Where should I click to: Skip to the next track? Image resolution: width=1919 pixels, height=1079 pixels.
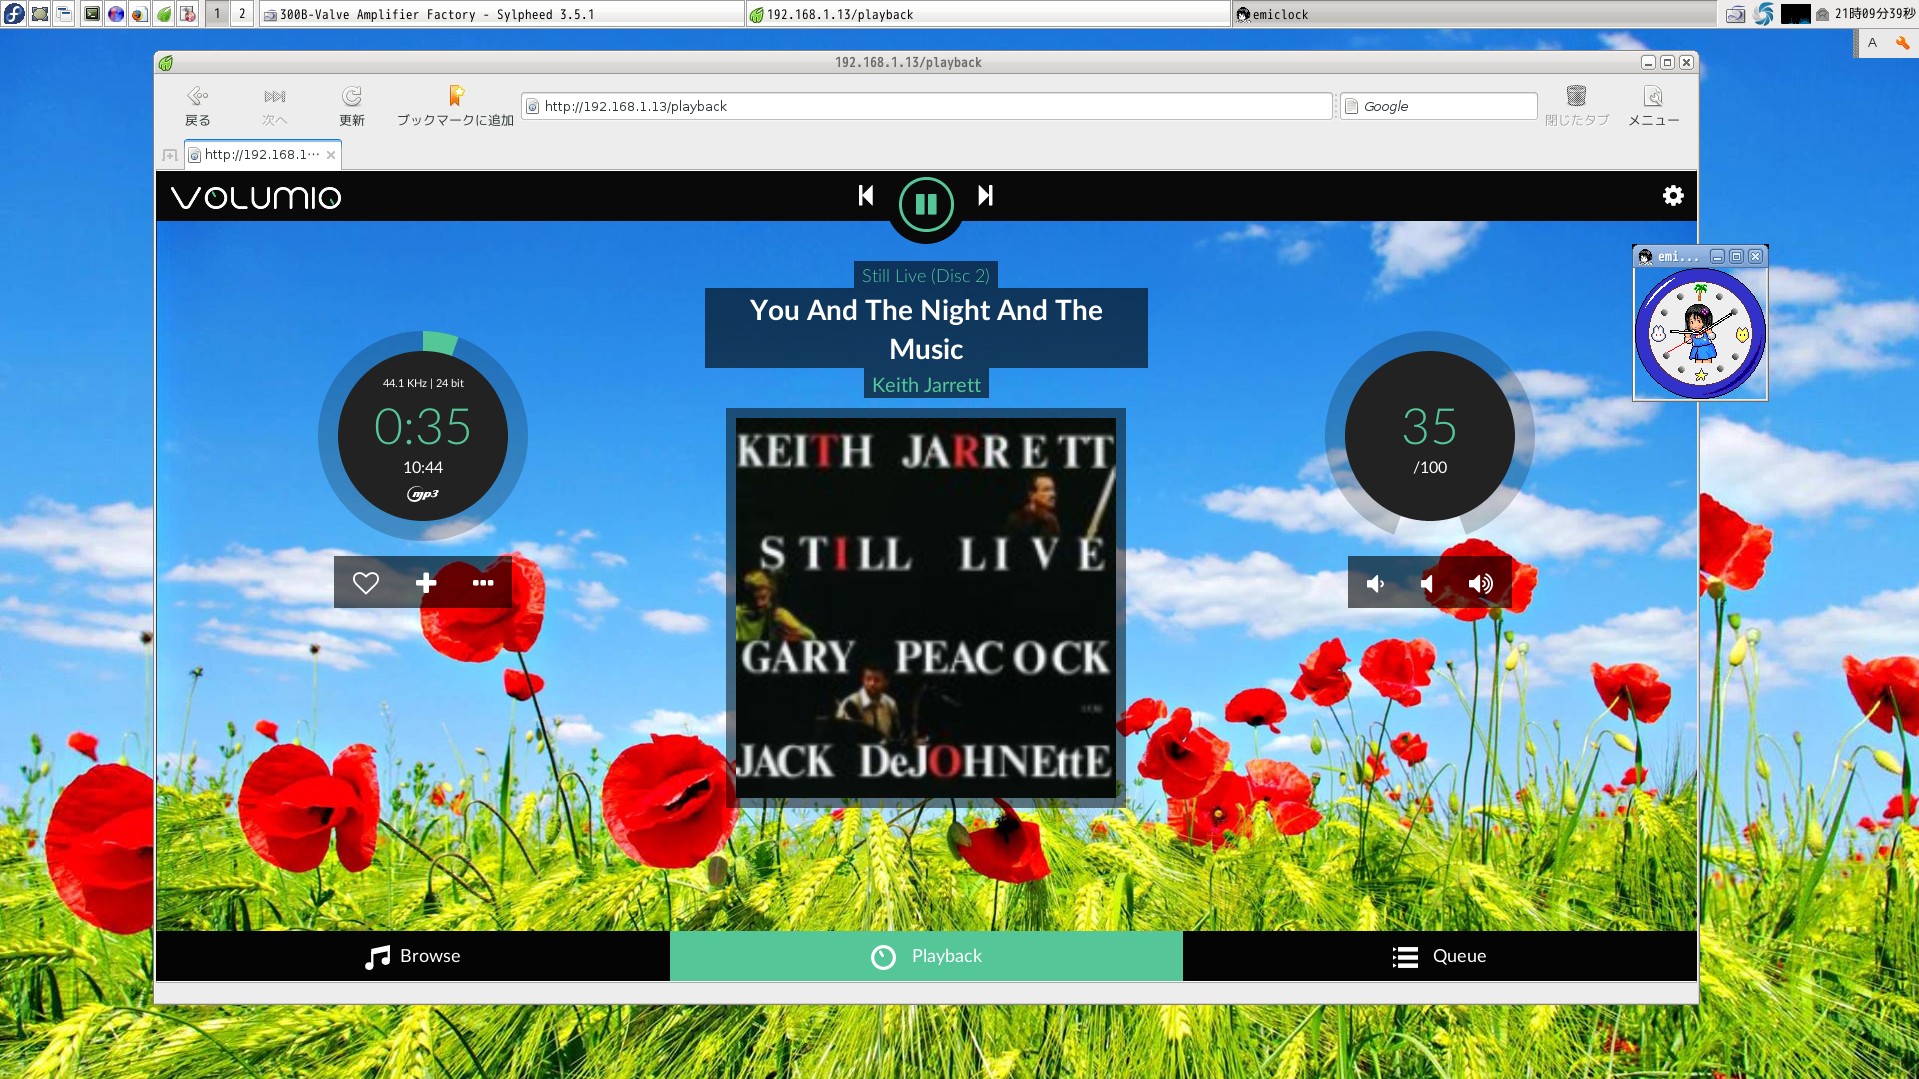[x=985, y=196]
